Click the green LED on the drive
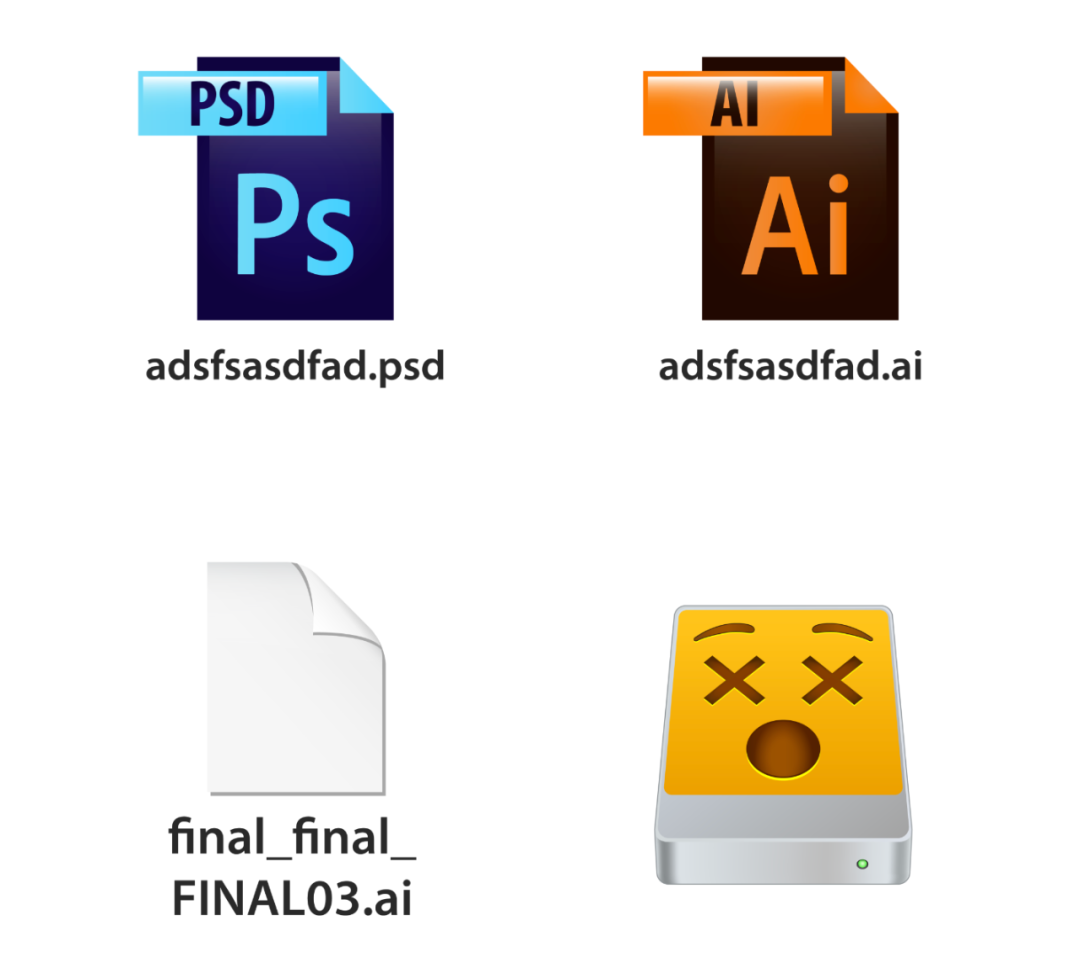Viewport: 1080px width, 980px height. [862, 864]
